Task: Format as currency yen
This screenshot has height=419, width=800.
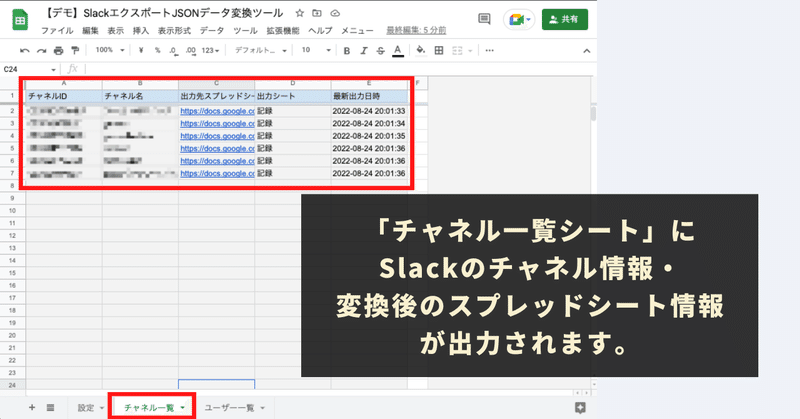Action: [141, 51]
